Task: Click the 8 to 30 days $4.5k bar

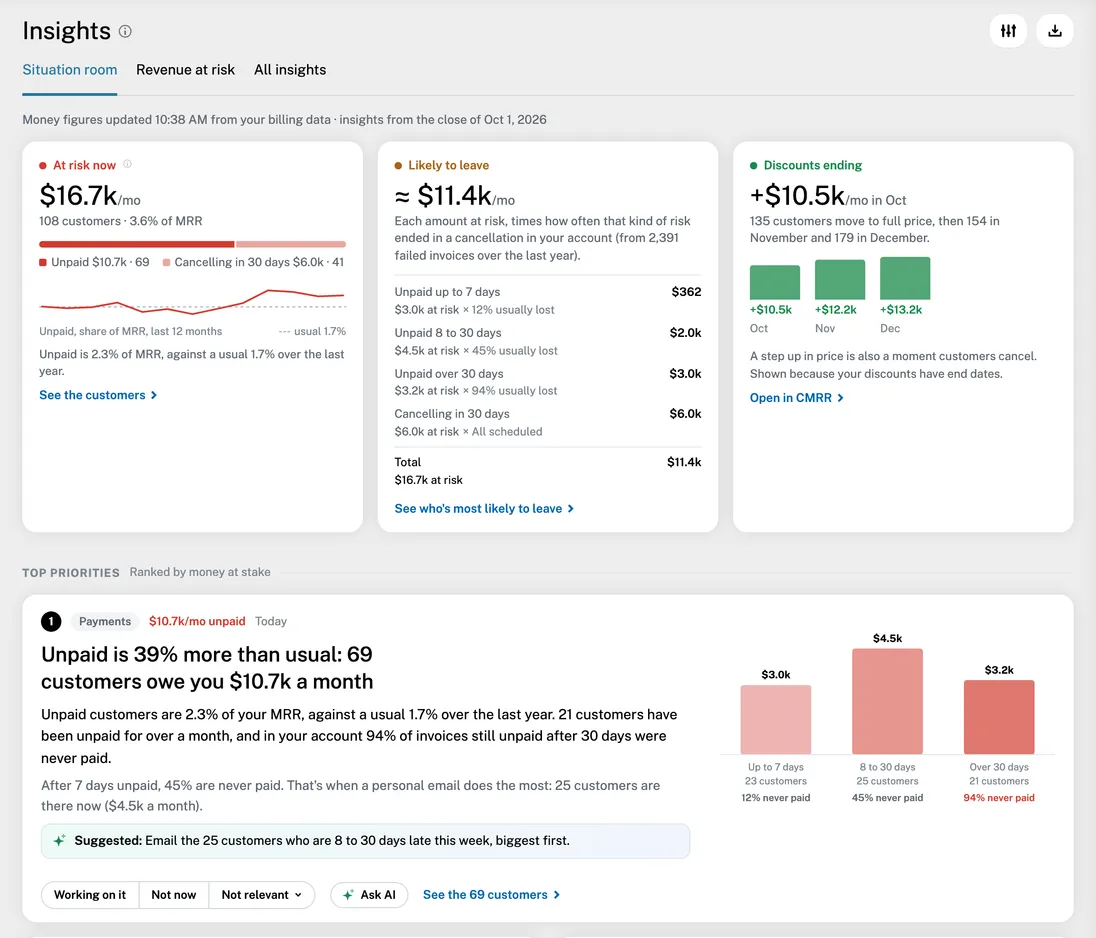Action: pyautogui.click(x=887, y=701)
